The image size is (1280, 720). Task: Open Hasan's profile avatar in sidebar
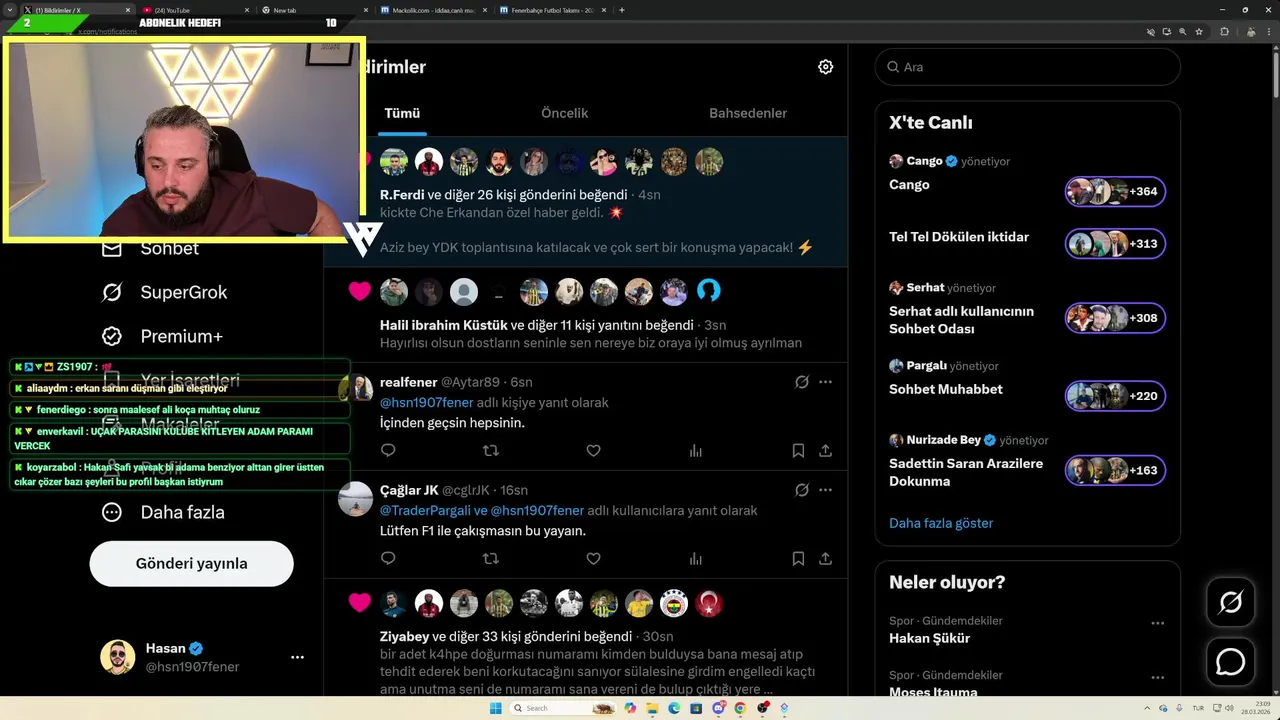pos(117,657)
